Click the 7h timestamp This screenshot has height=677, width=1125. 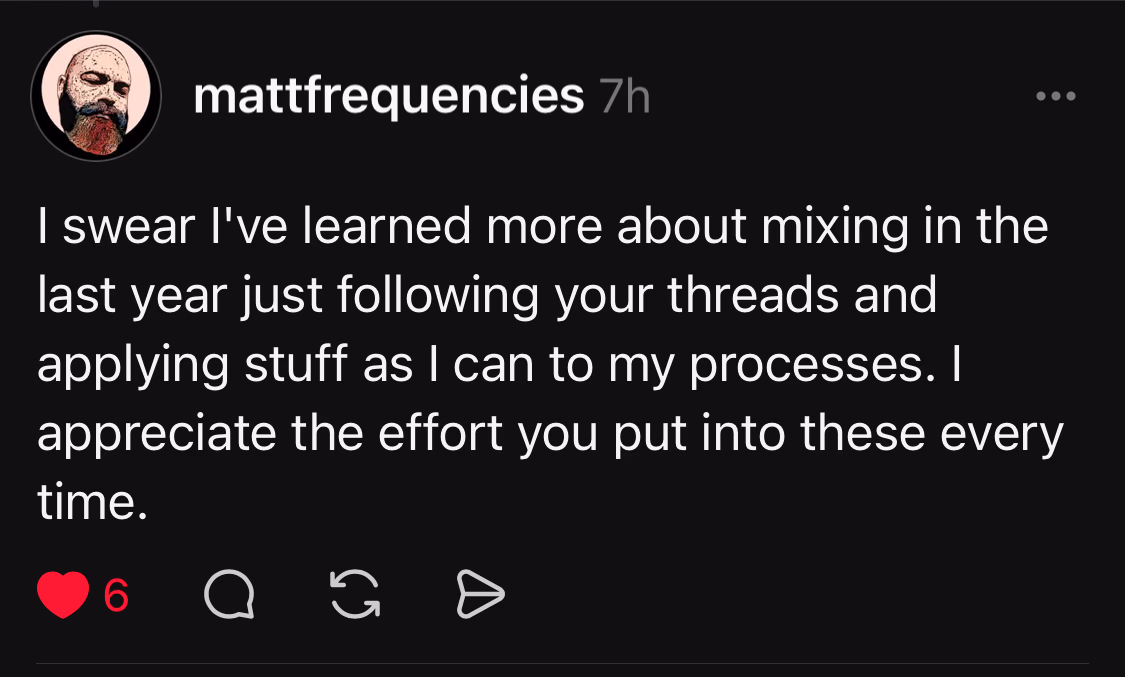[x=623, y=98]
